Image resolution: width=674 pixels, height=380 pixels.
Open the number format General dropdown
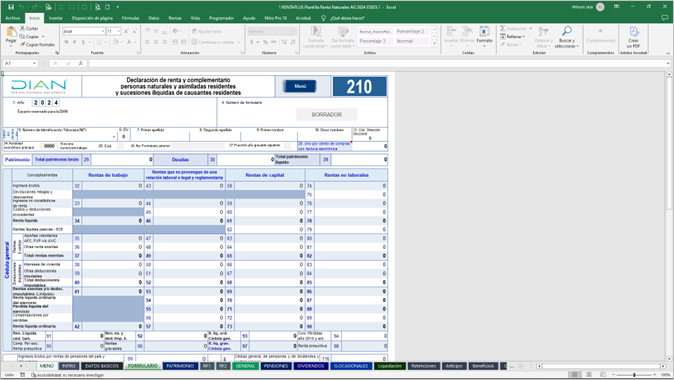pos(294,31)
